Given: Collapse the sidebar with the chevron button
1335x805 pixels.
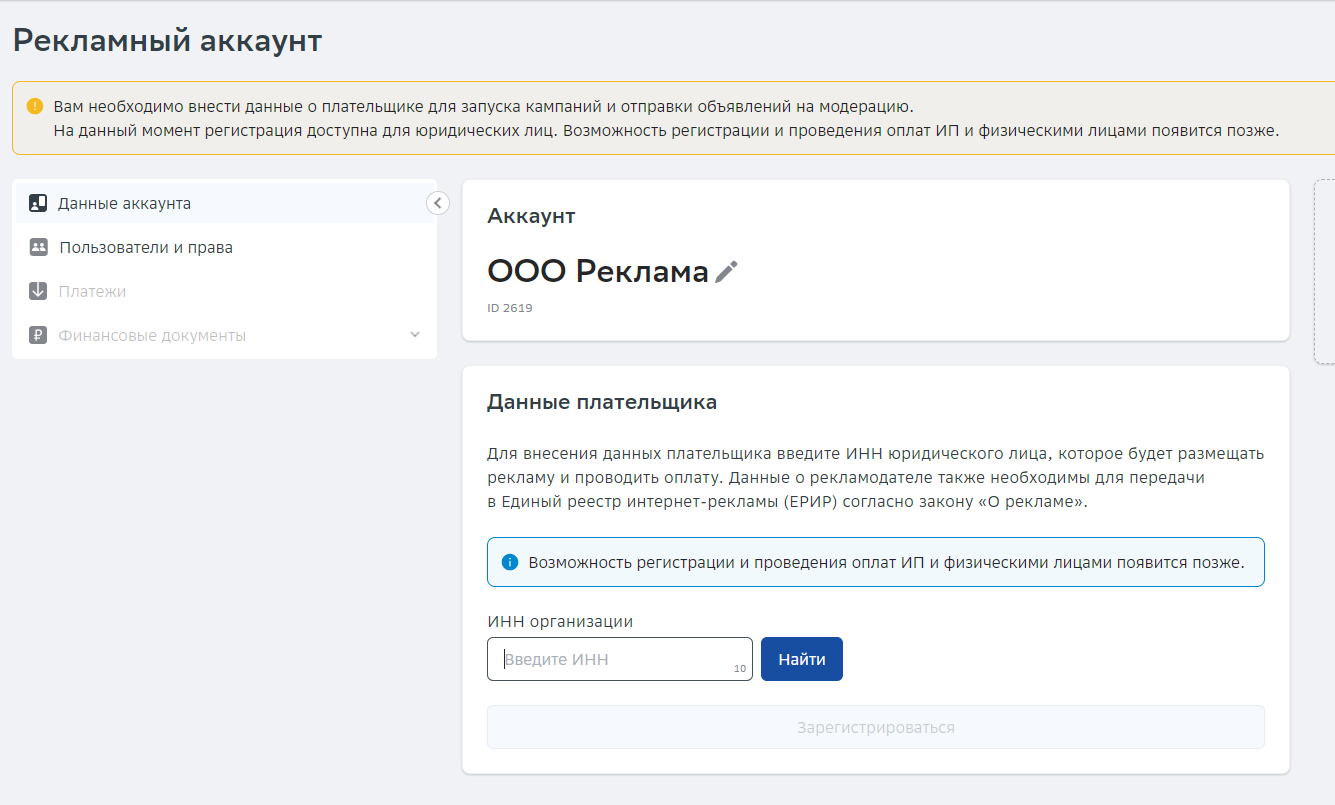Looking at the screenshot, I should coord(437,203).
